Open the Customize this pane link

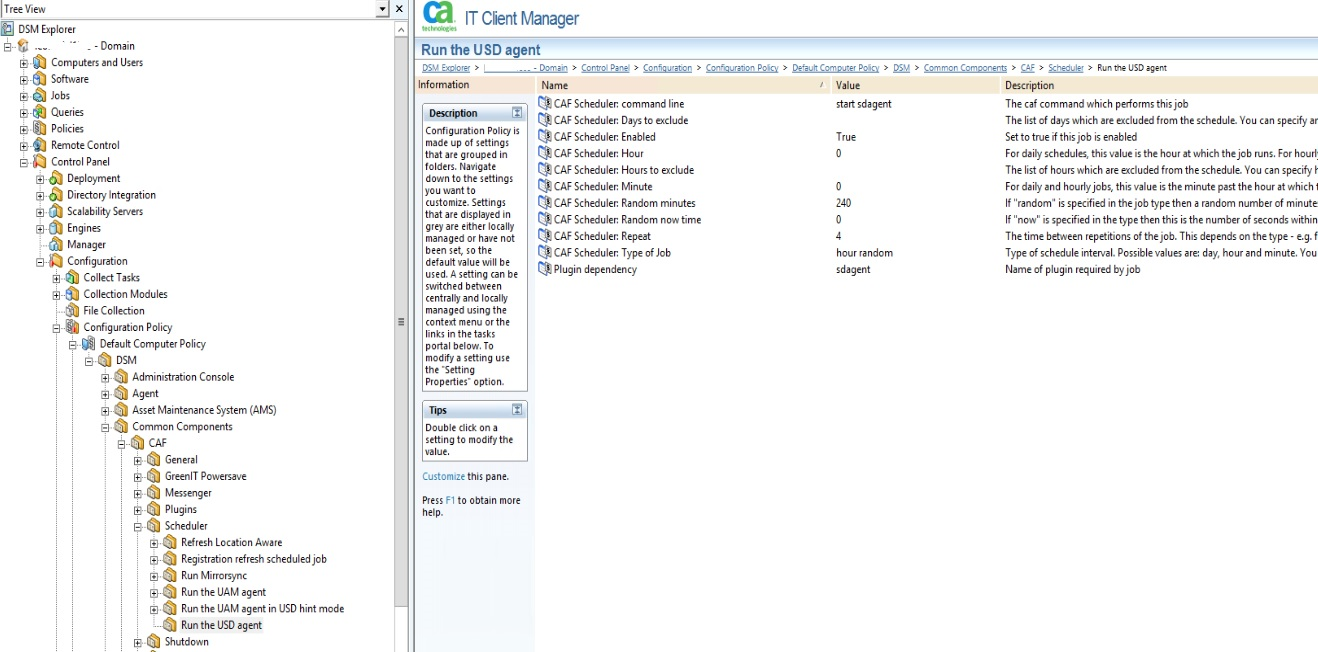click(x=443, y=477)
